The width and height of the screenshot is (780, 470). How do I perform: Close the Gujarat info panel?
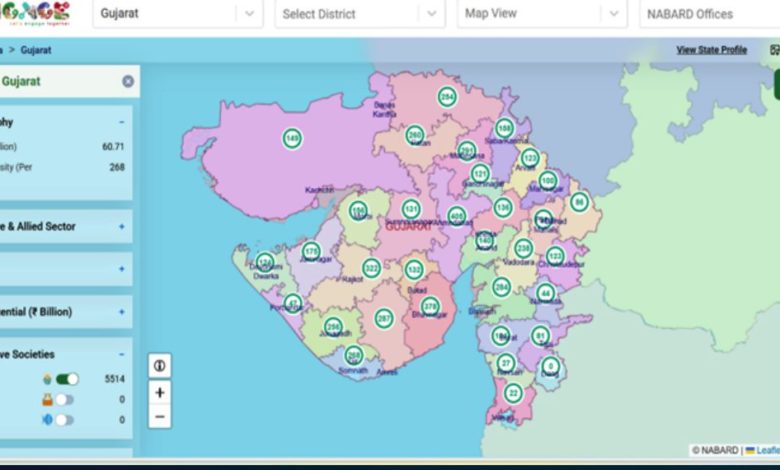(128, 81)
